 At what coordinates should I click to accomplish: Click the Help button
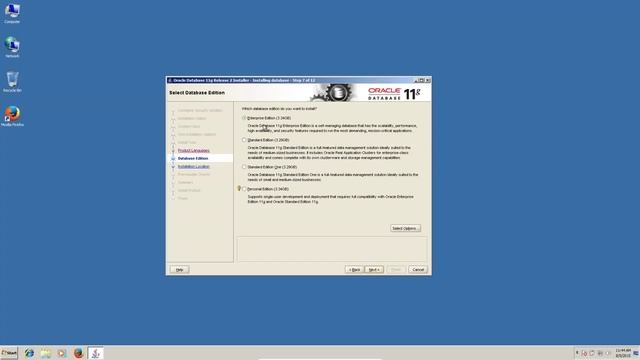click(x=179, y=269)
